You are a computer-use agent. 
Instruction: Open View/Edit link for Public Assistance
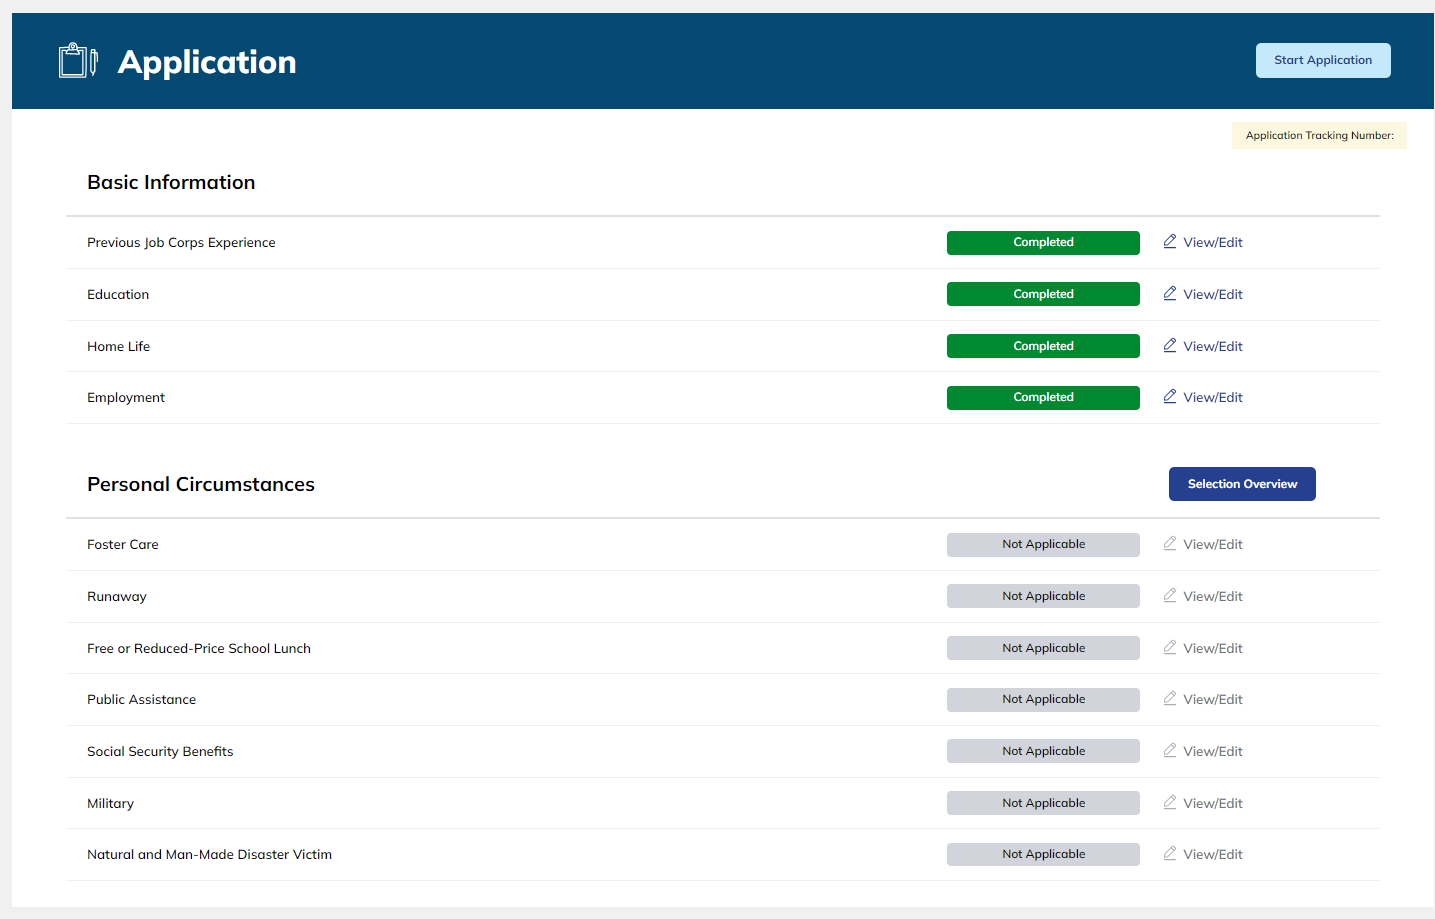tap(1212, 700)
